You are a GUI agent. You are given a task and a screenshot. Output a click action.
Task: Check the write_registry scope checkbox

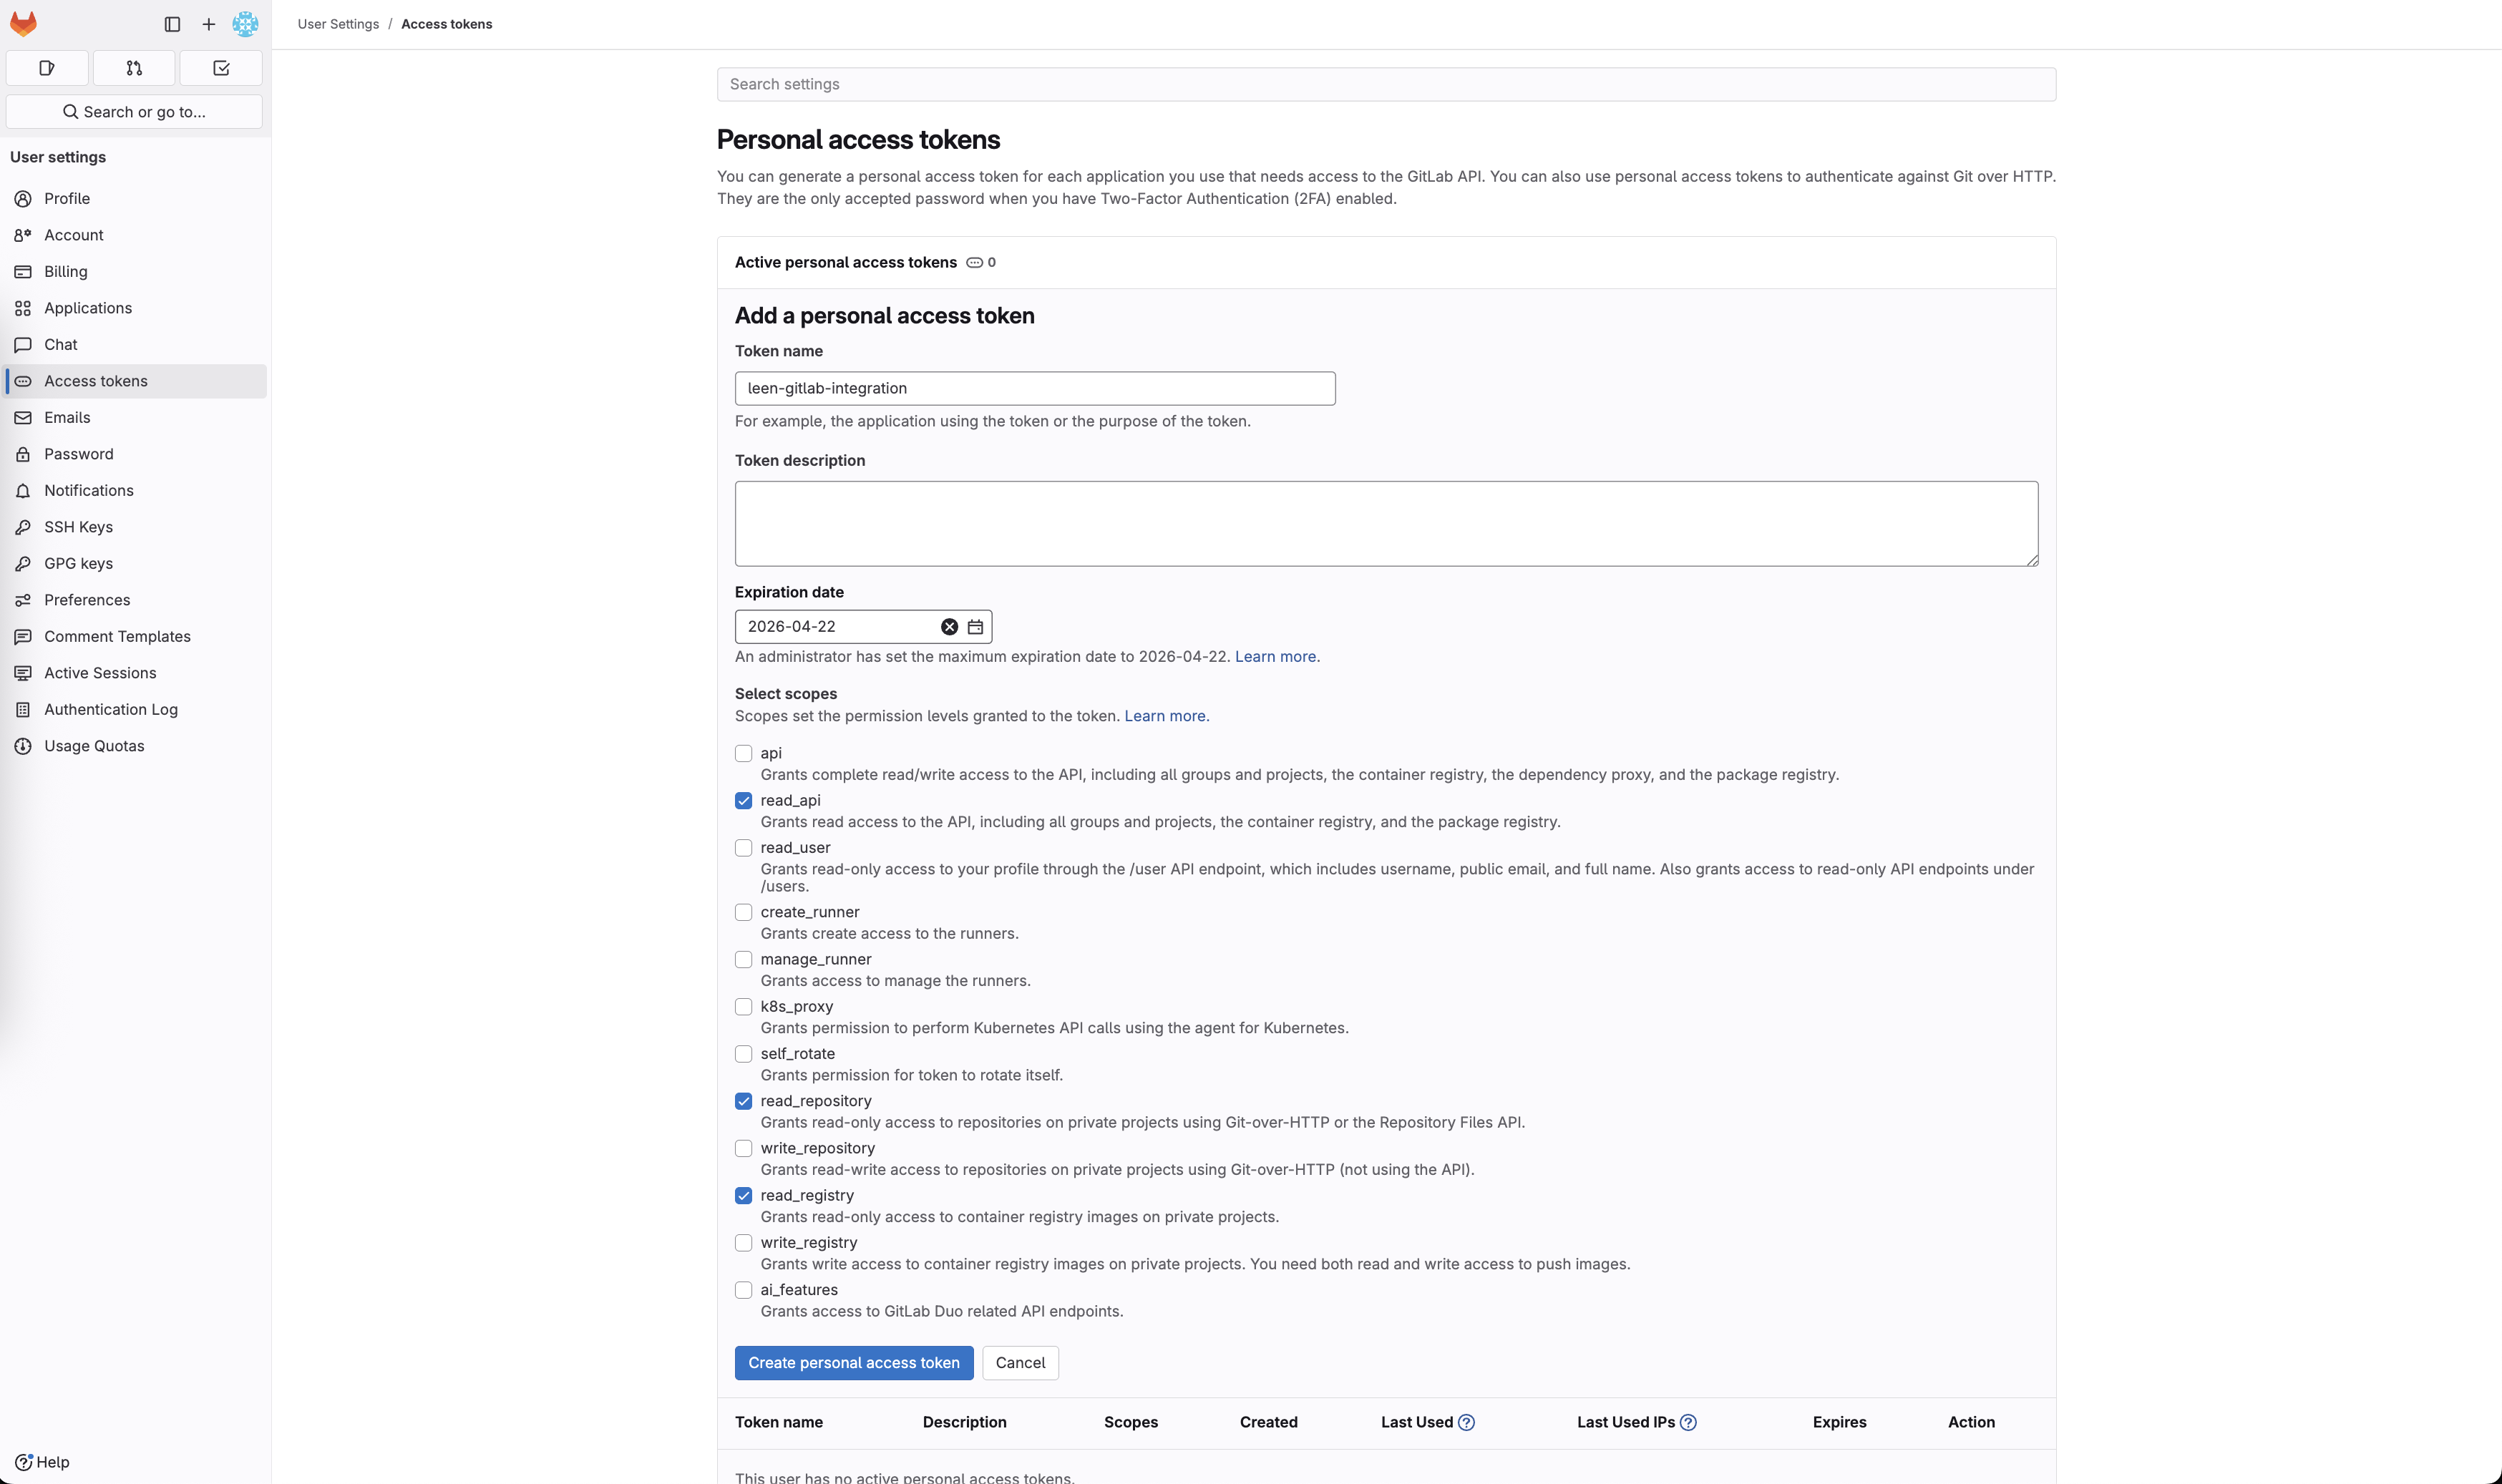pyautogui.click(x=743, y=1243)
